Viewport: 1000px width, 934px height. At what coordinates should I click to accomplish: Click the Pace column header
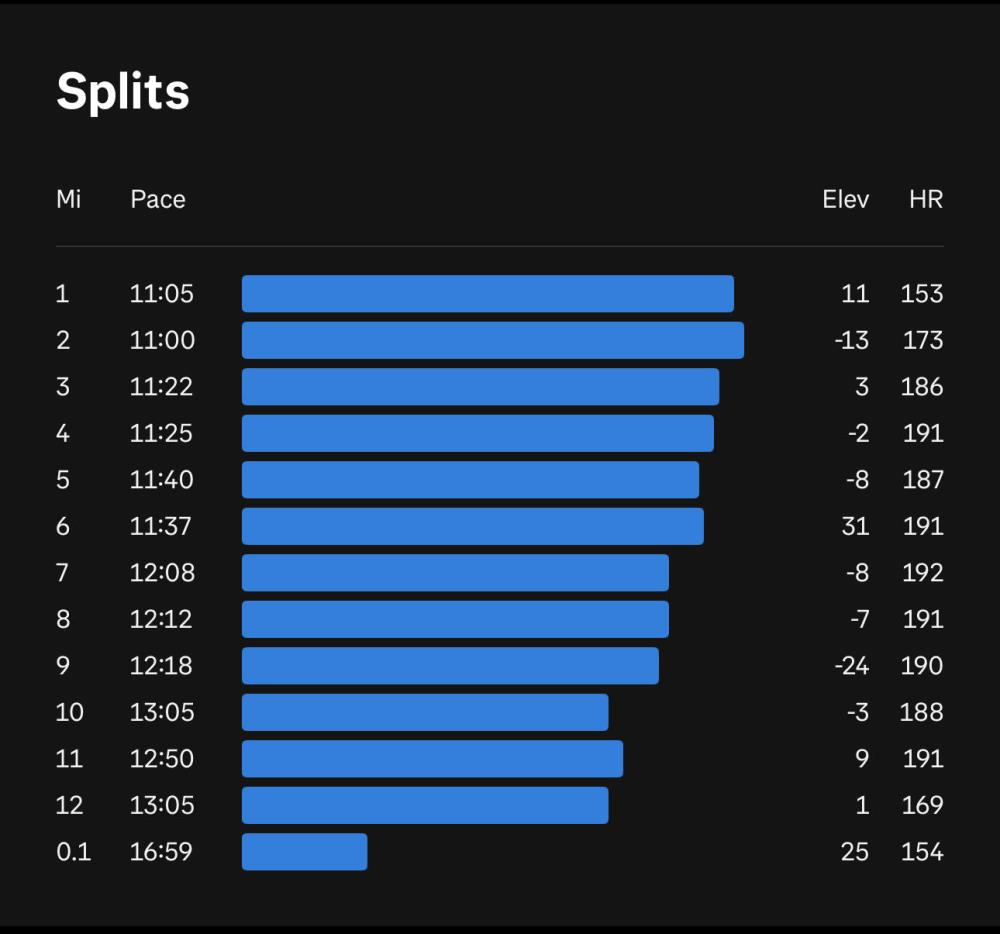tap(158, 199)
